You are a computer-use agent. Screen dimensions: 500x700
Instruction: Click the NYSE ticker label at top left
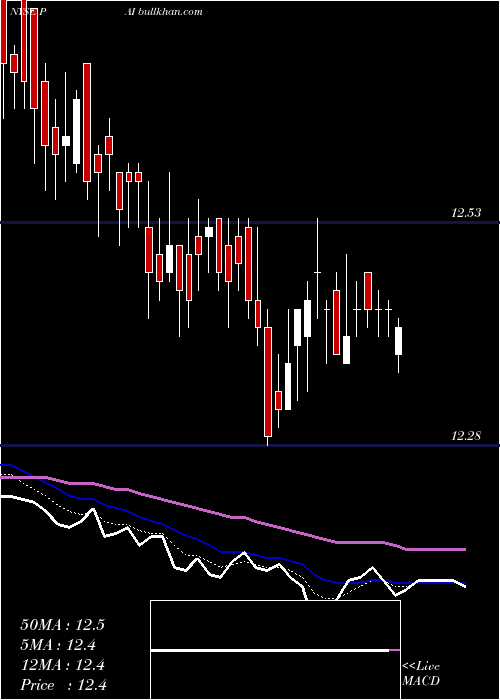click(29, 12)
